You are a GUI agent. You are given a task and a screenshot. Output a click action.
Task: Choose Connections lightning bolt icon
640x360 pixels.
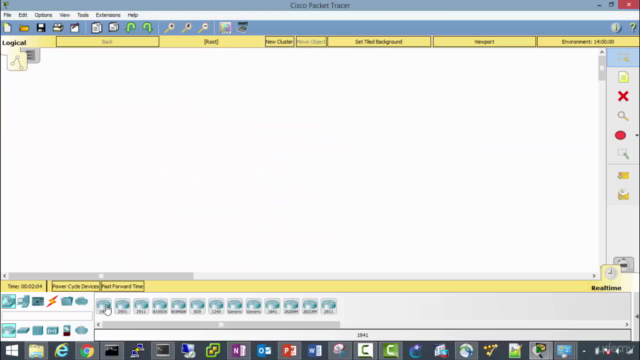(52, 301)
